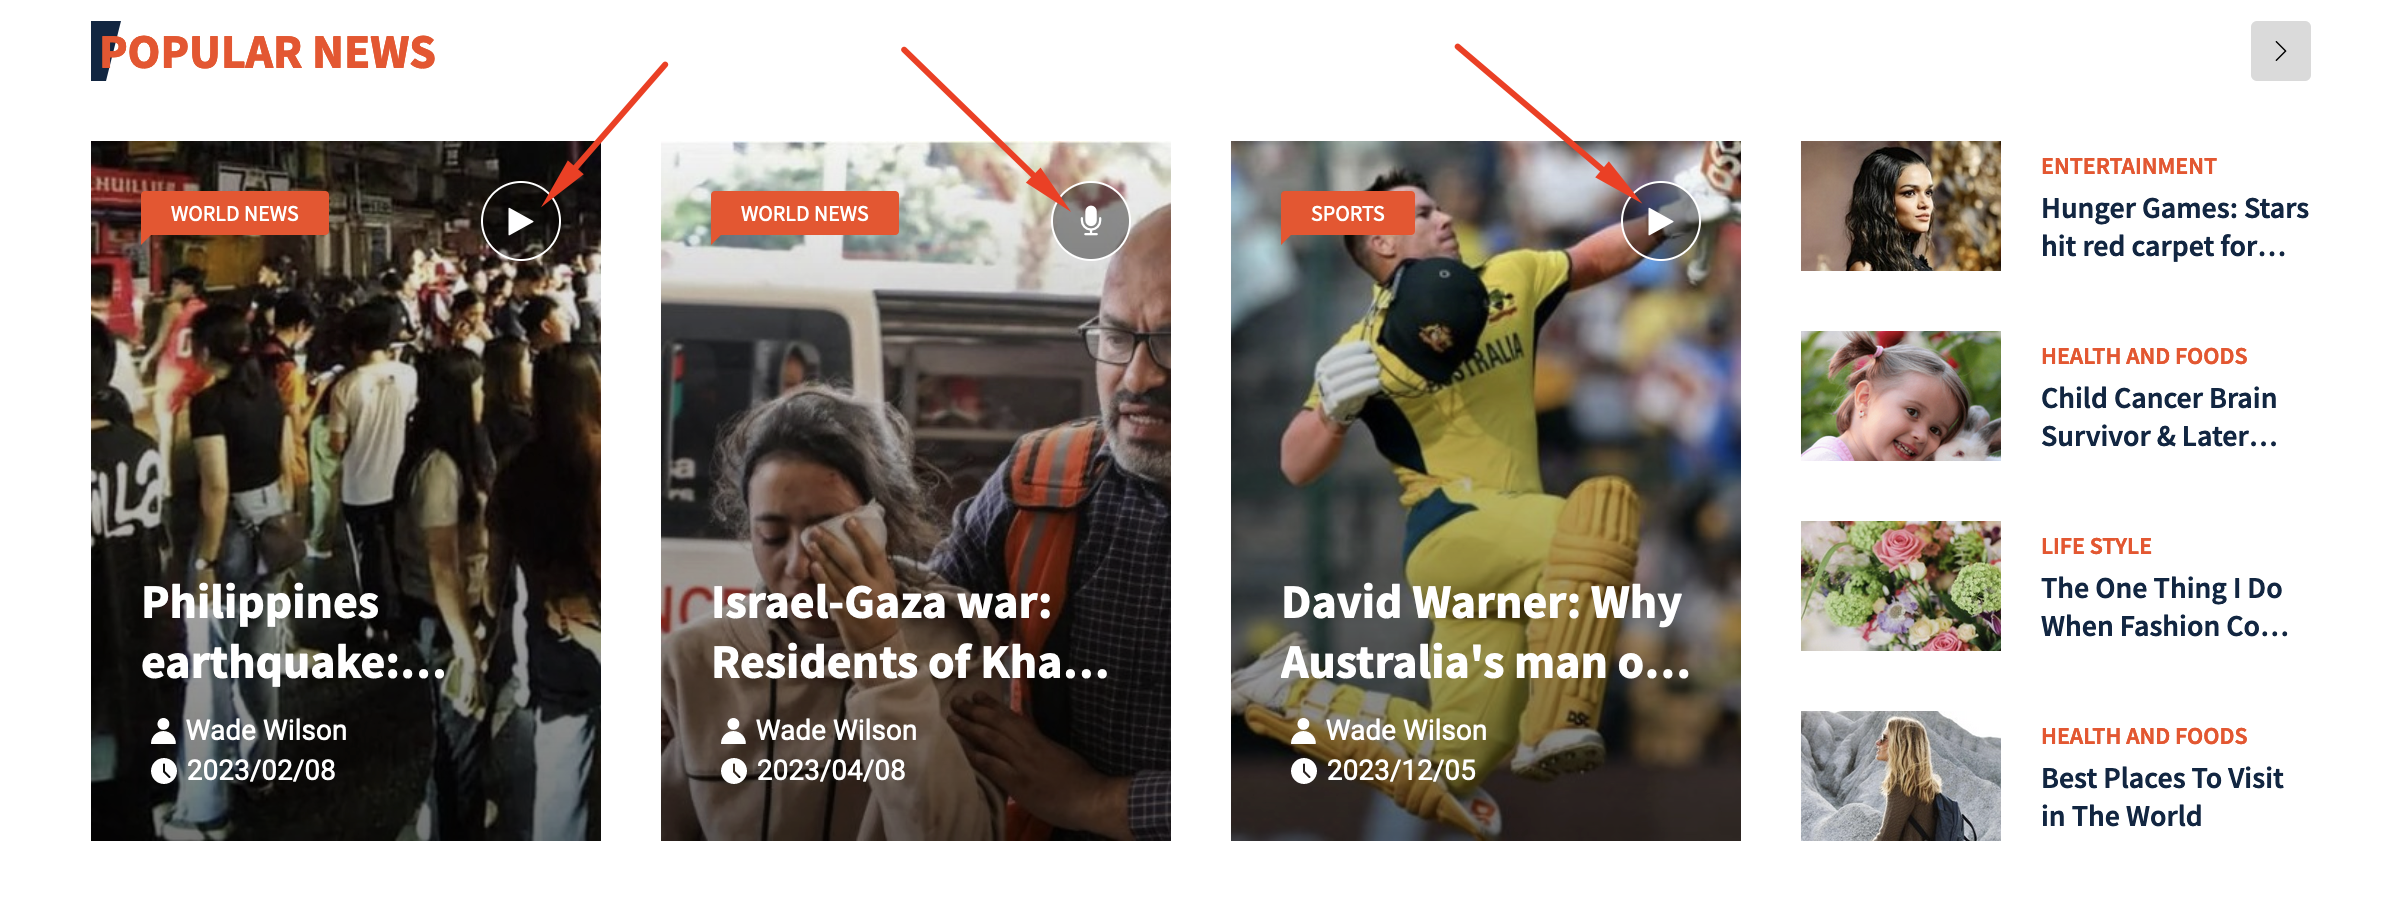Open World News tag on Israel-Gaza card
Viewport: 2406px width, 910px height.
[804, 214]
